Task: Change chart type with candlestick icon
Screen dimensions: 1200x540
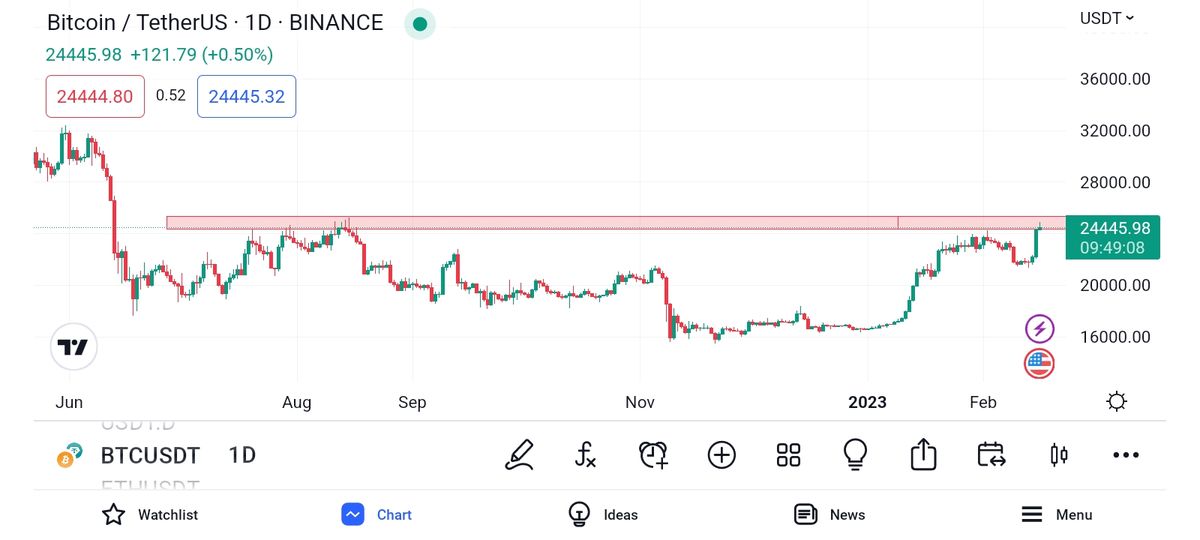Action: 1058,455
